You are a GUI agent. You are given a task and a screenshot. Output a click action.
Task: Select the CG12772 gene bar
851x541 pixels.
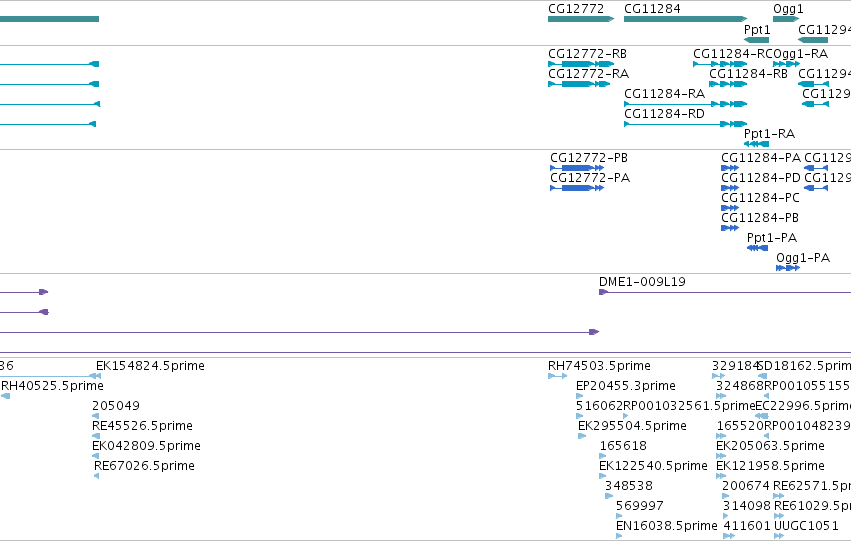tap(581, 19)
